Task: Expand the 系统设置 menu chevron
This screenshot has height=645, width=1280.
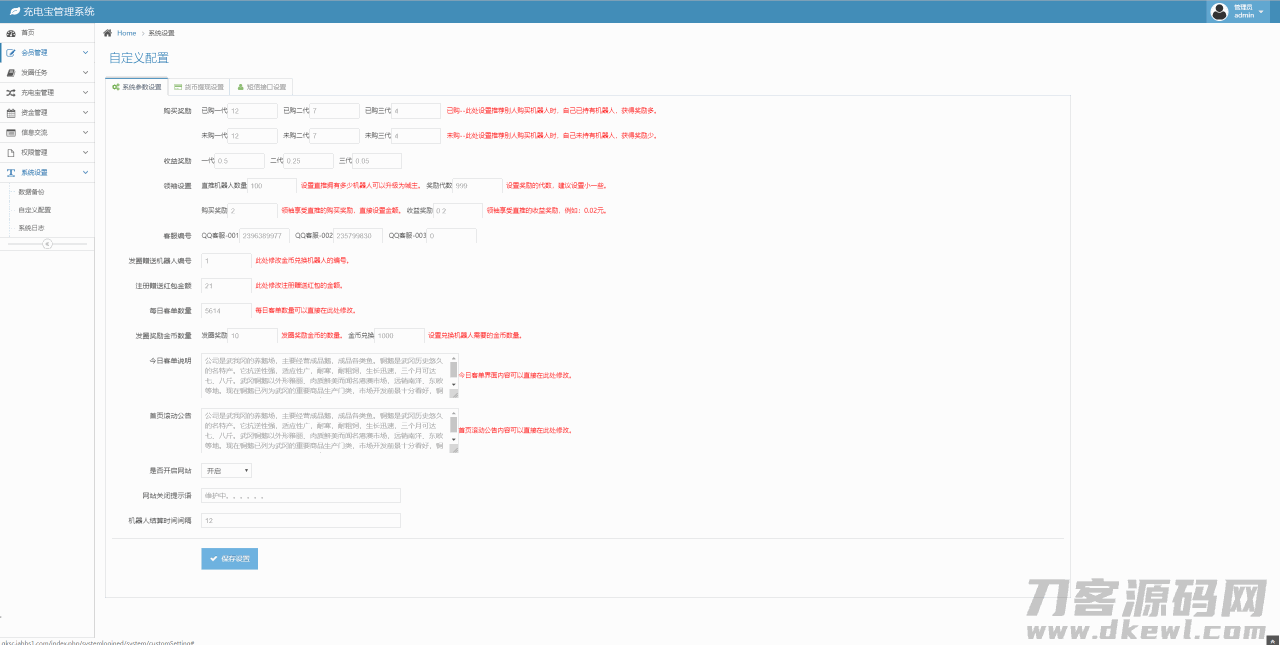Action: coord(86,172)
